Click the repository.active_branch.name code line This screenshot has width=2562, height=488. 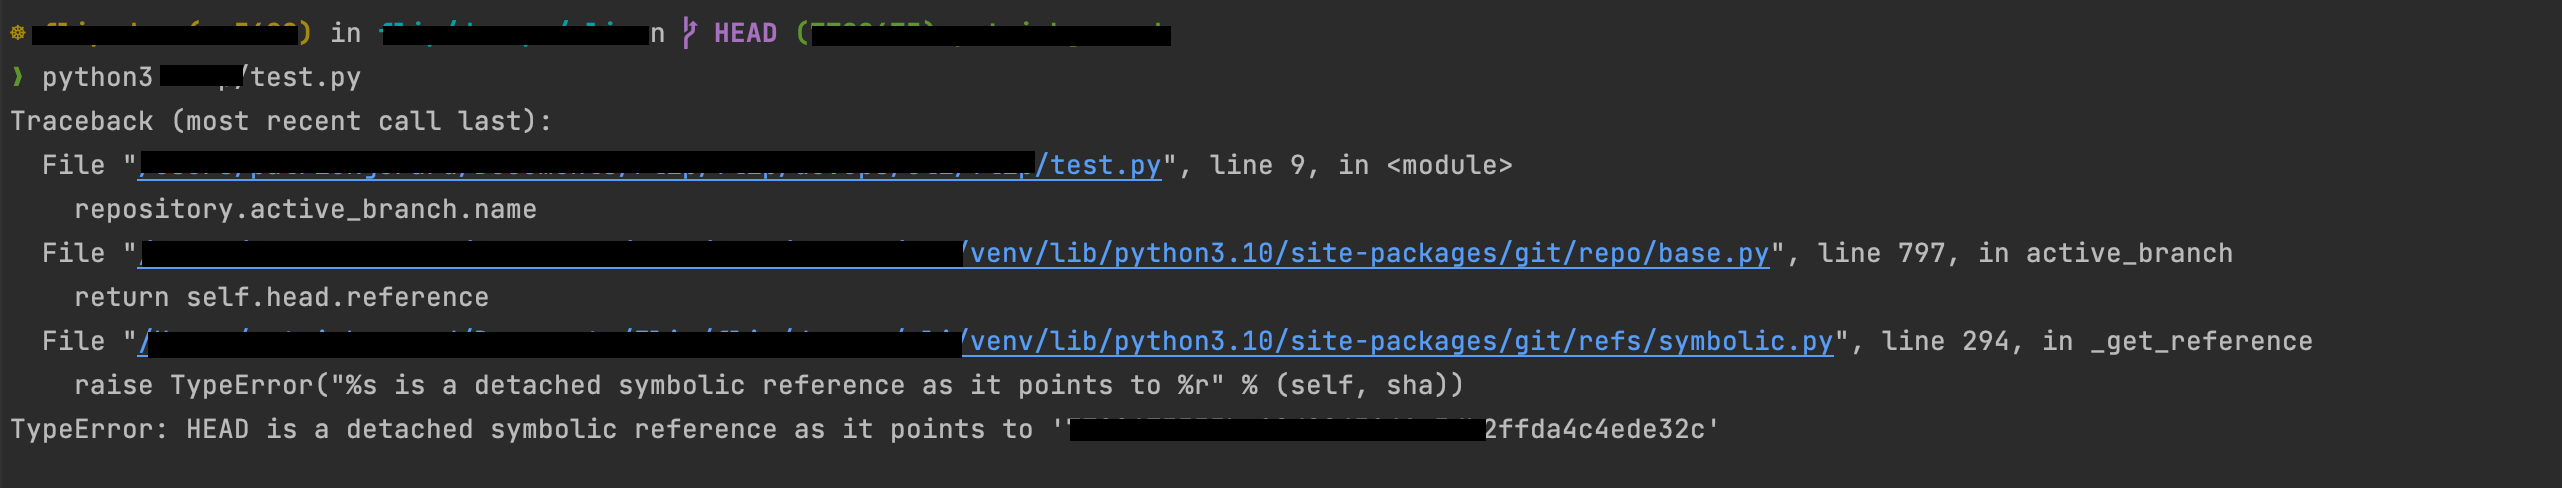[305, 209]
